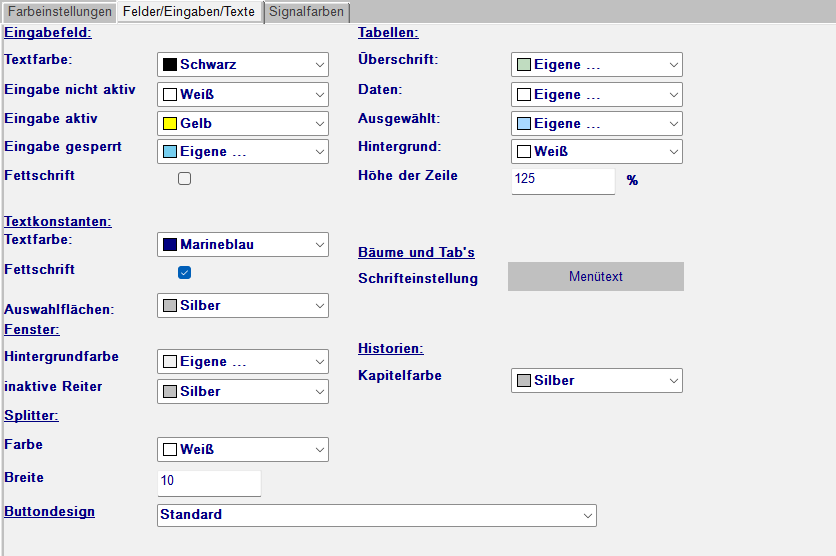This screenshot has width=836, height=556.
Task: Switch to the Signalfarben tab
Action: tap(307, 12)
